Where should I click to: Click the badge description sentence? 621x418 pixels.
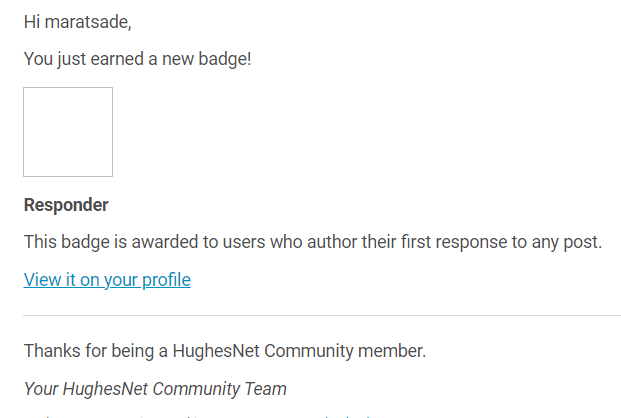pos(313,242)
